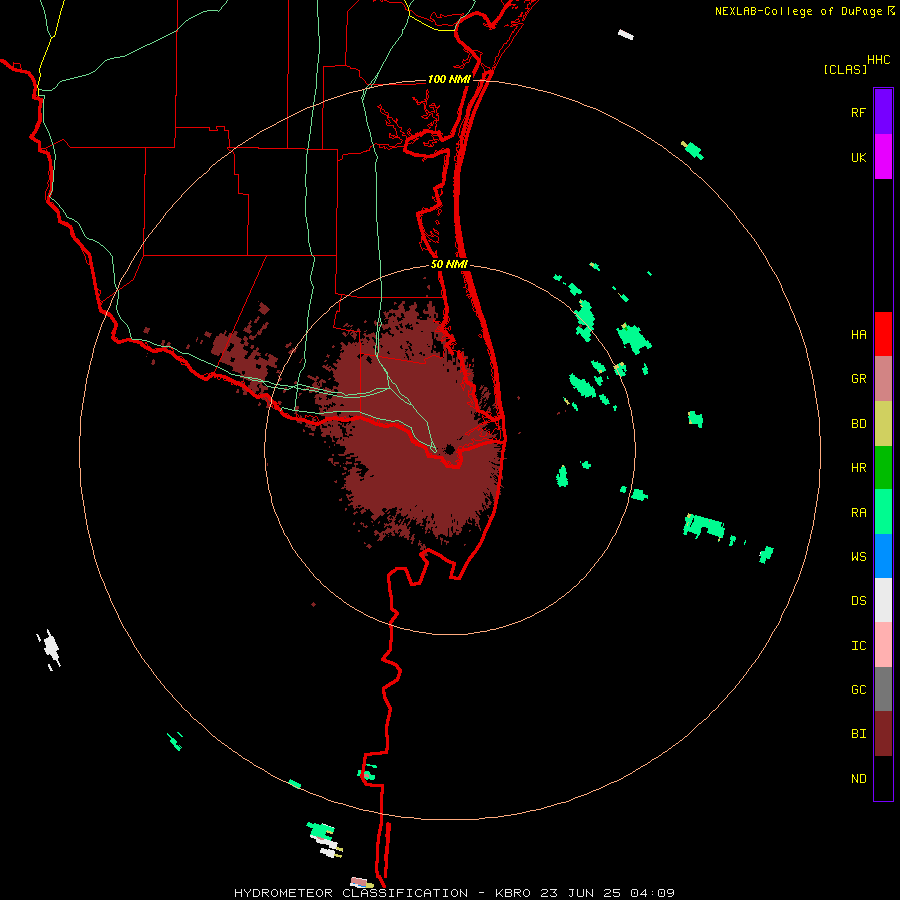Click the WS legend label
Screen dimensions: 900x900
click(858, 557)
